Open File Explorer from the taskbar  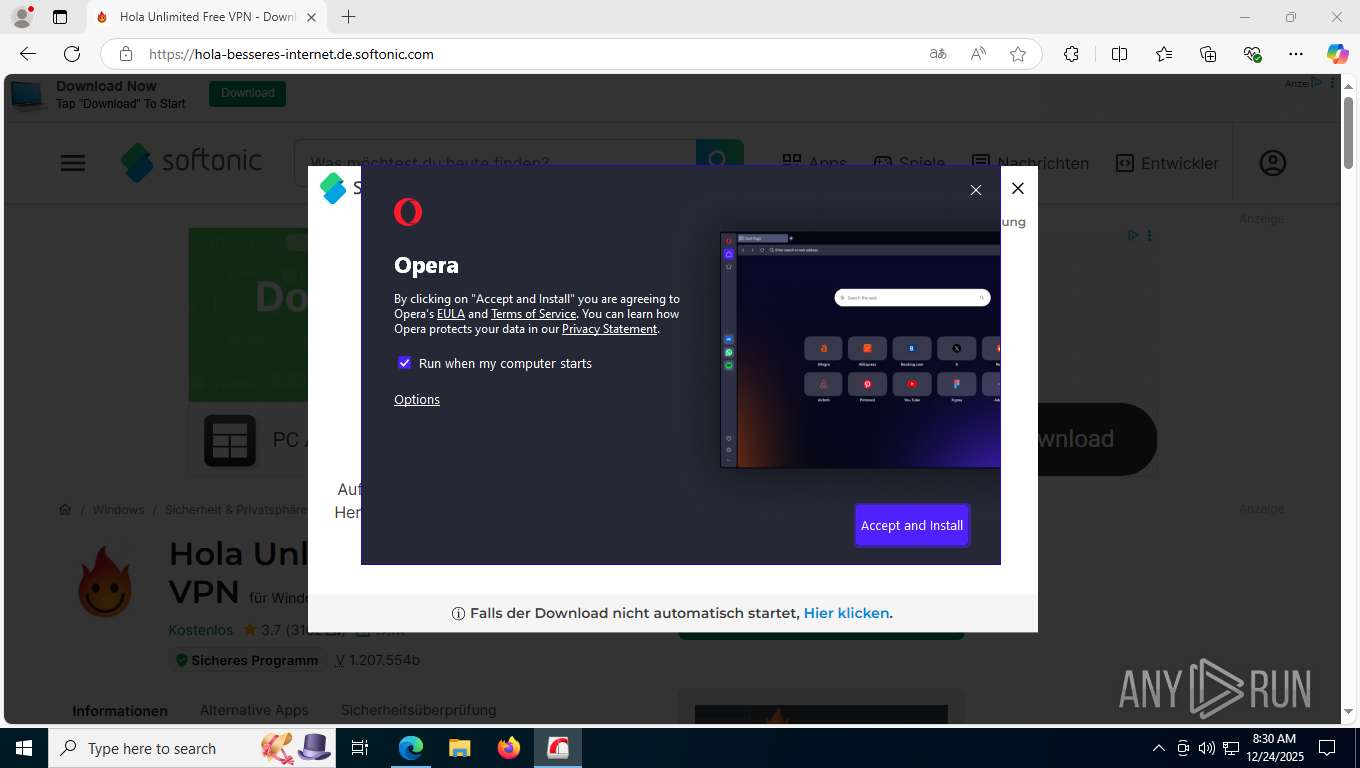tap(459, 748)
